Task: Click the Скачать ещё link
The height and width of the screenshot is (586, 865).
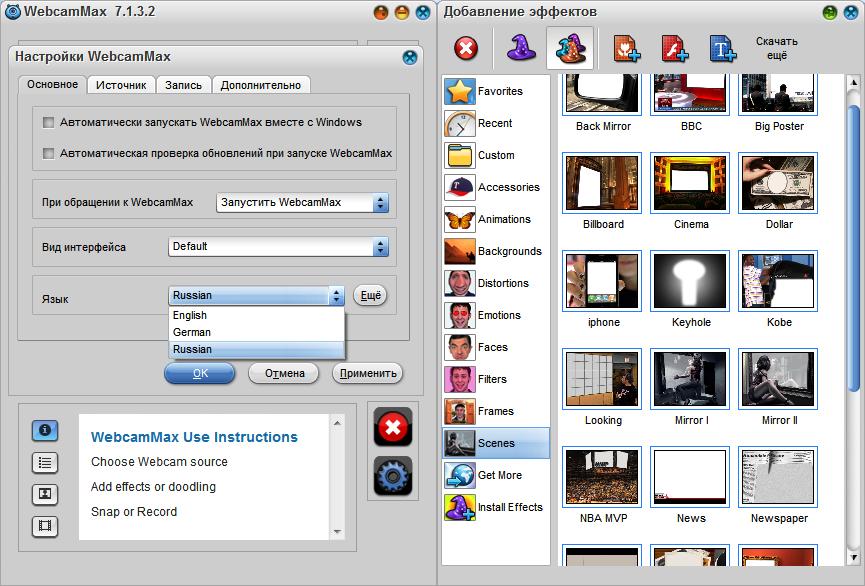Action: point(776,49)
